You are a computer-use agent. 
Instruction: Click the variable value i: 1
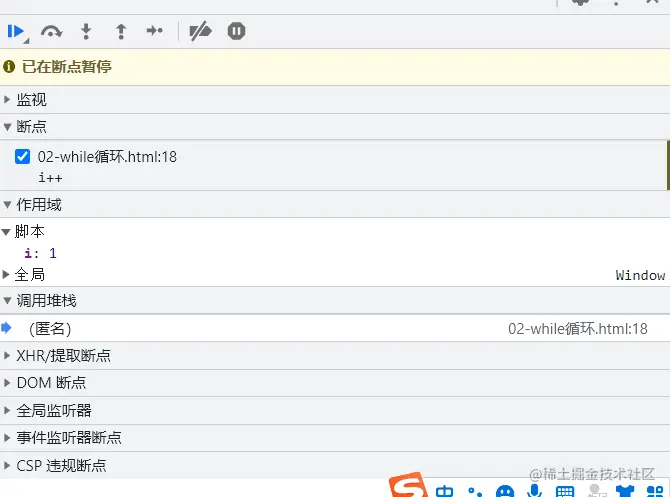tap(40, 253)
